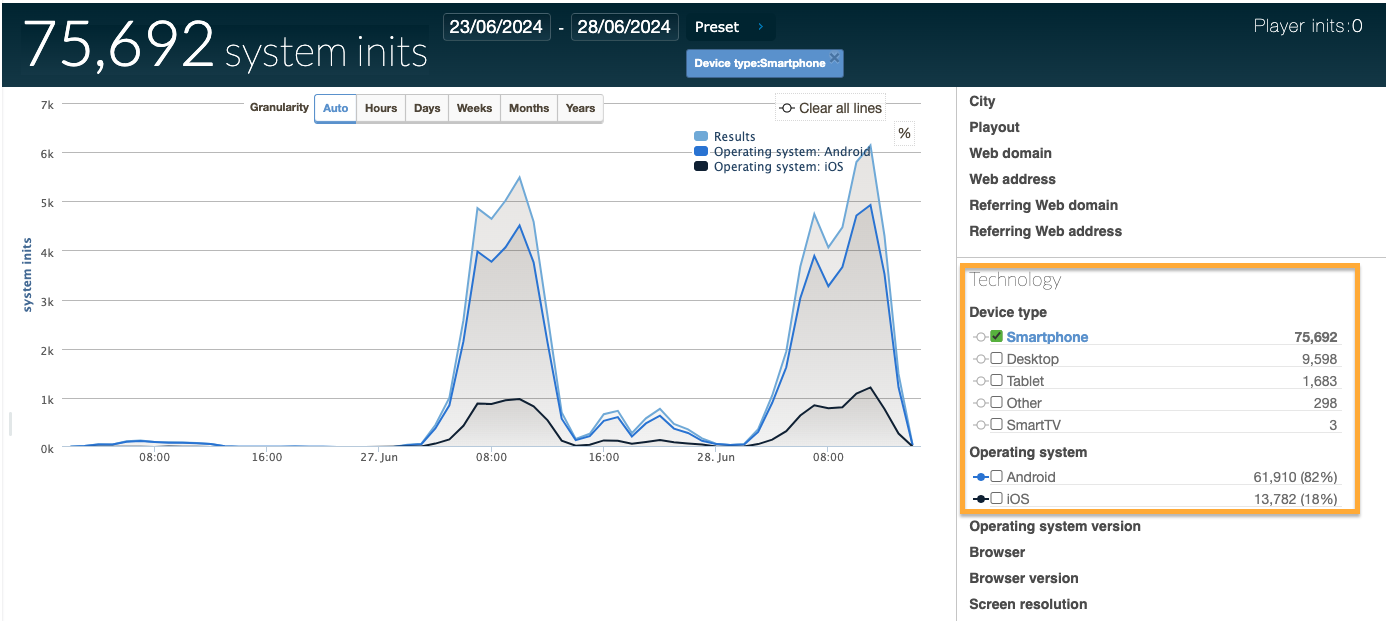Image resolution: width=1386 pixels, height=621 pixels.
Task: Click the Smartphone device type label
Action: (x=1047, y=337)
